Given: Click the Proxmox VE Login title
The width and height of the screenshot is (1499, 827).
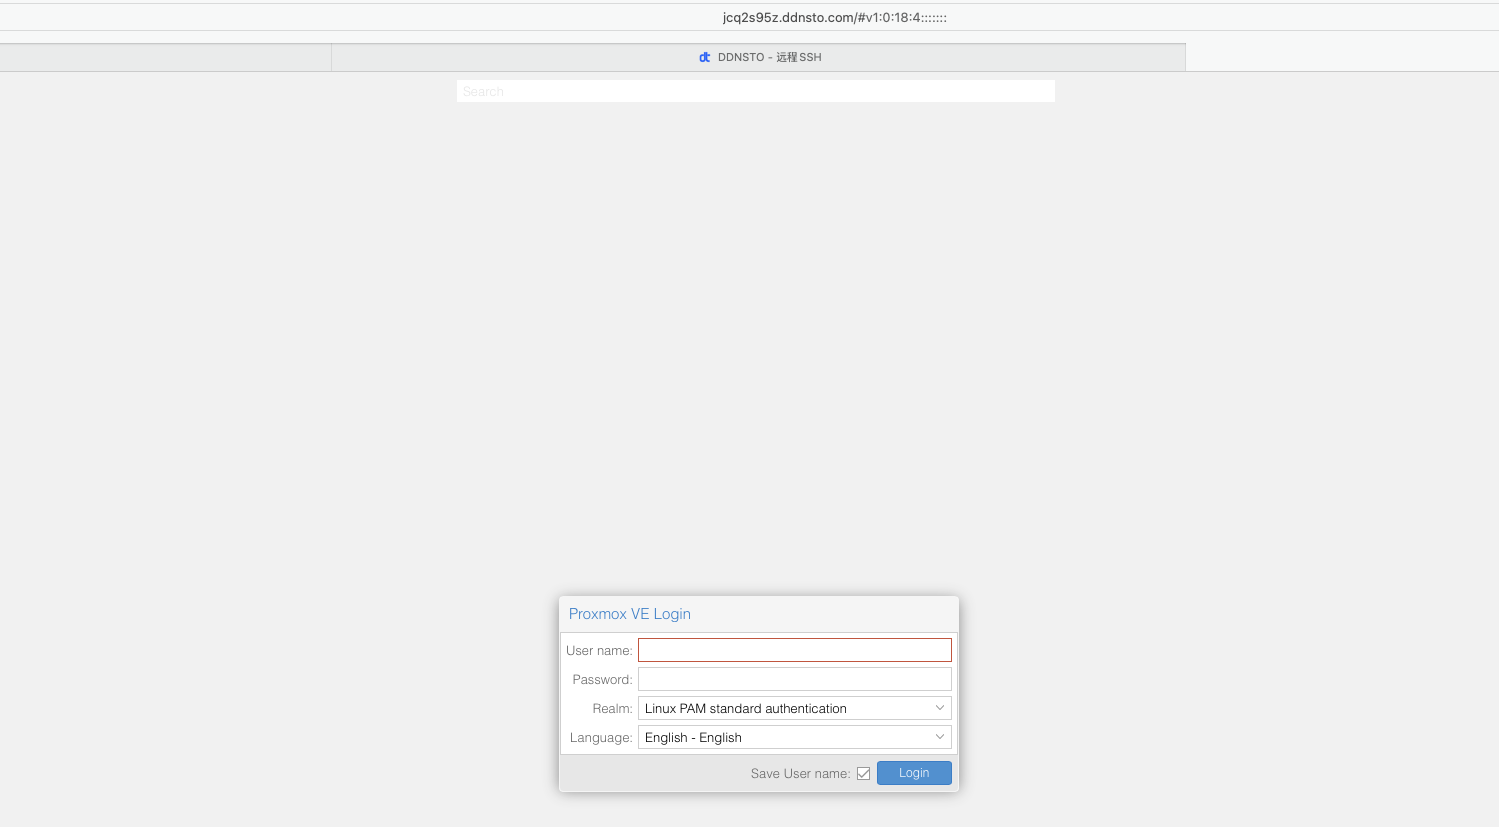Looking at the screenshot, I should [x=630, y=614].
